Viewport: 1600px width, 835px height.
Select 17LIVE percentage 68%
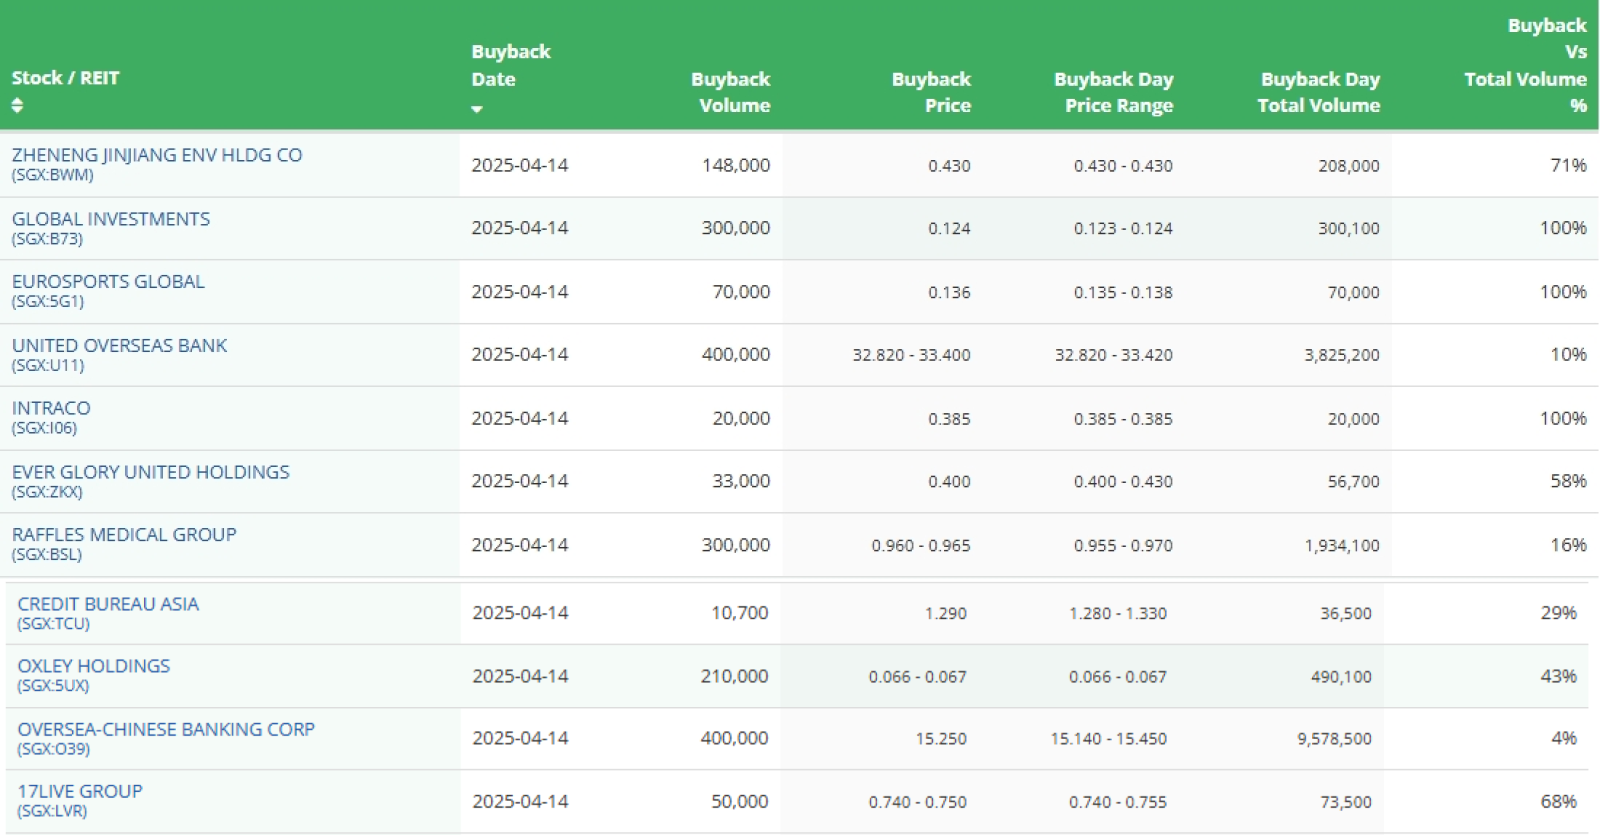[1559, 801]
